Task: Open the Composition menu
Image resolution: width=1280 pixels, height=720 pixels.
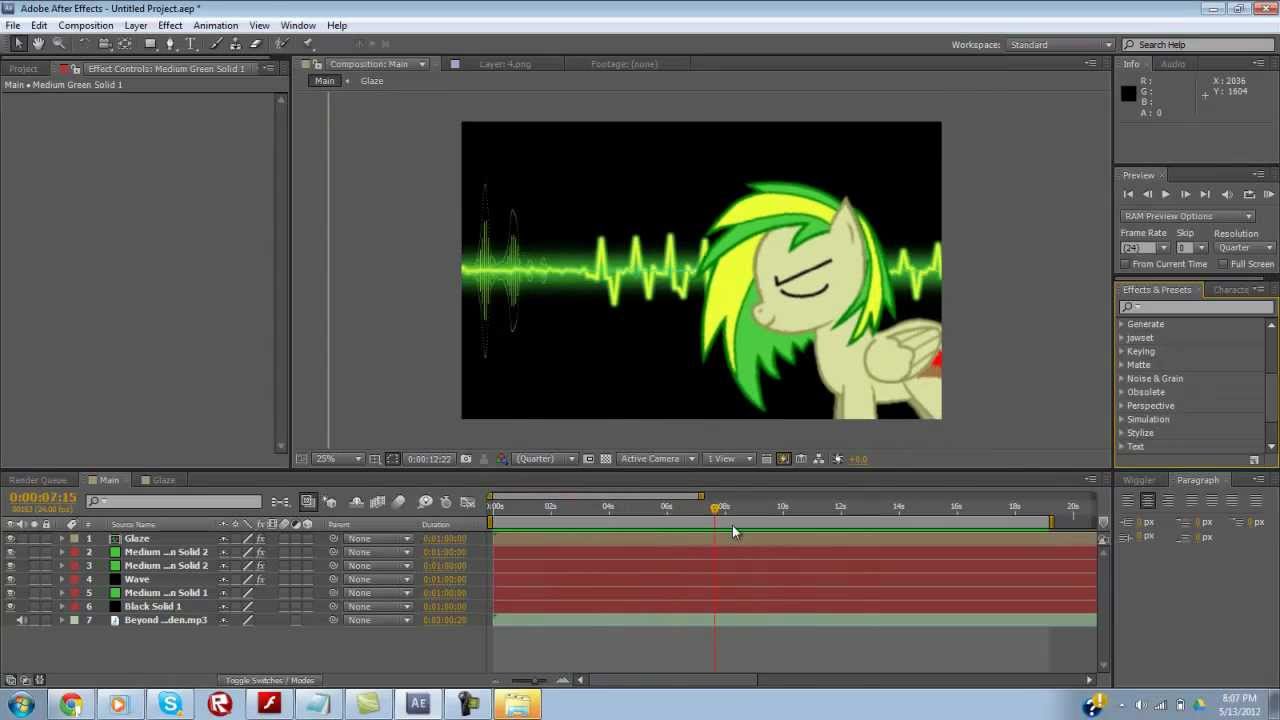Action: click(85, 25)
